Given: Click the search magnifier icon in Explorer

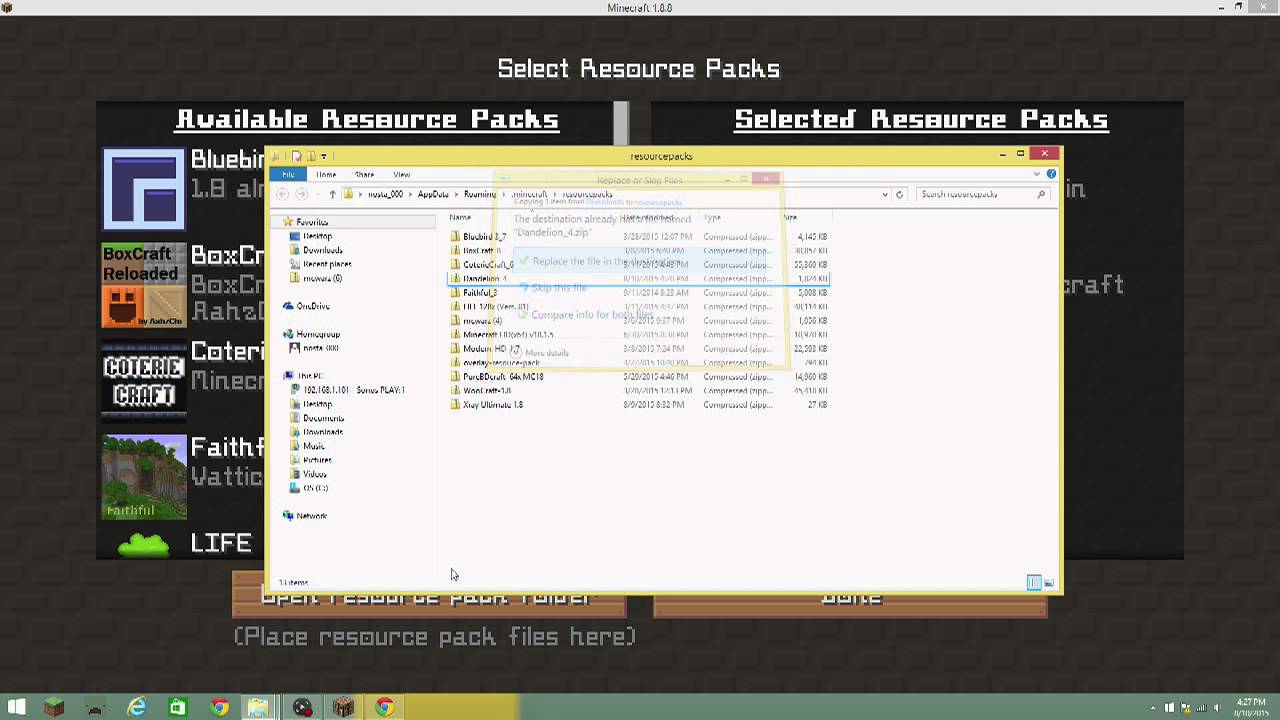Looking at the screenshot, I should [x=1041, y=194].
